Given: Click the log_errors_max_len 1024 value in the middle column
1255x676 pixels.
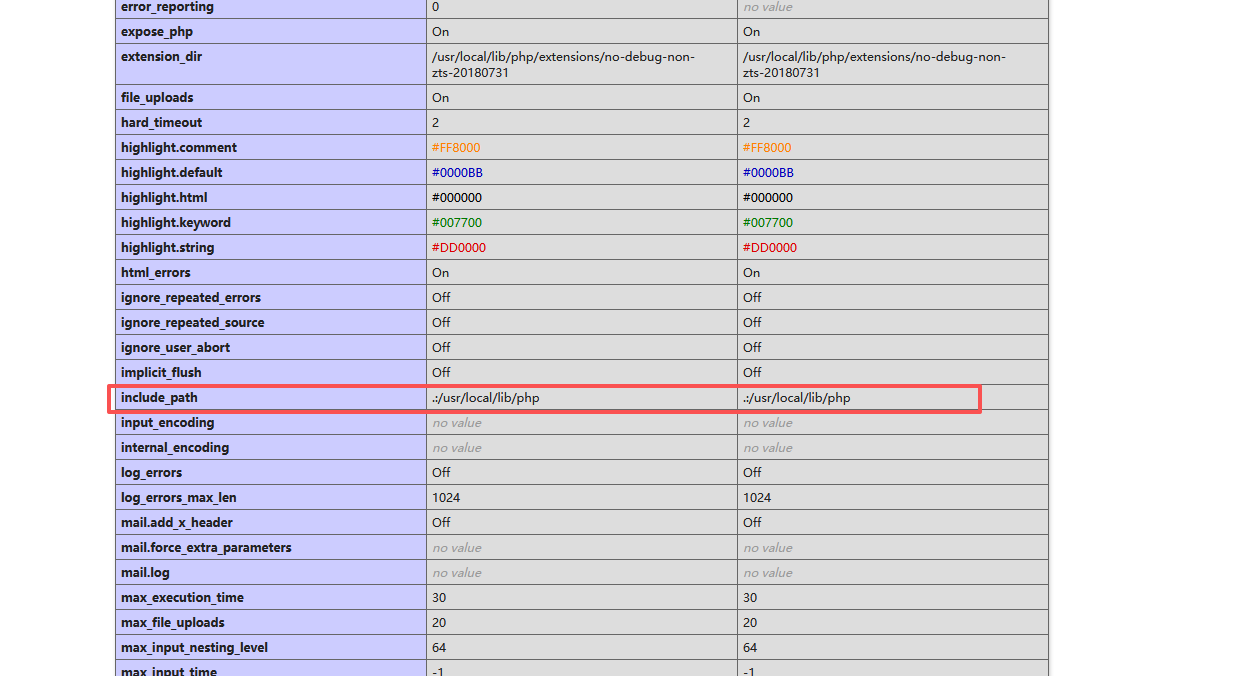Looking at the screenshot, I should [x=446, y=498].
